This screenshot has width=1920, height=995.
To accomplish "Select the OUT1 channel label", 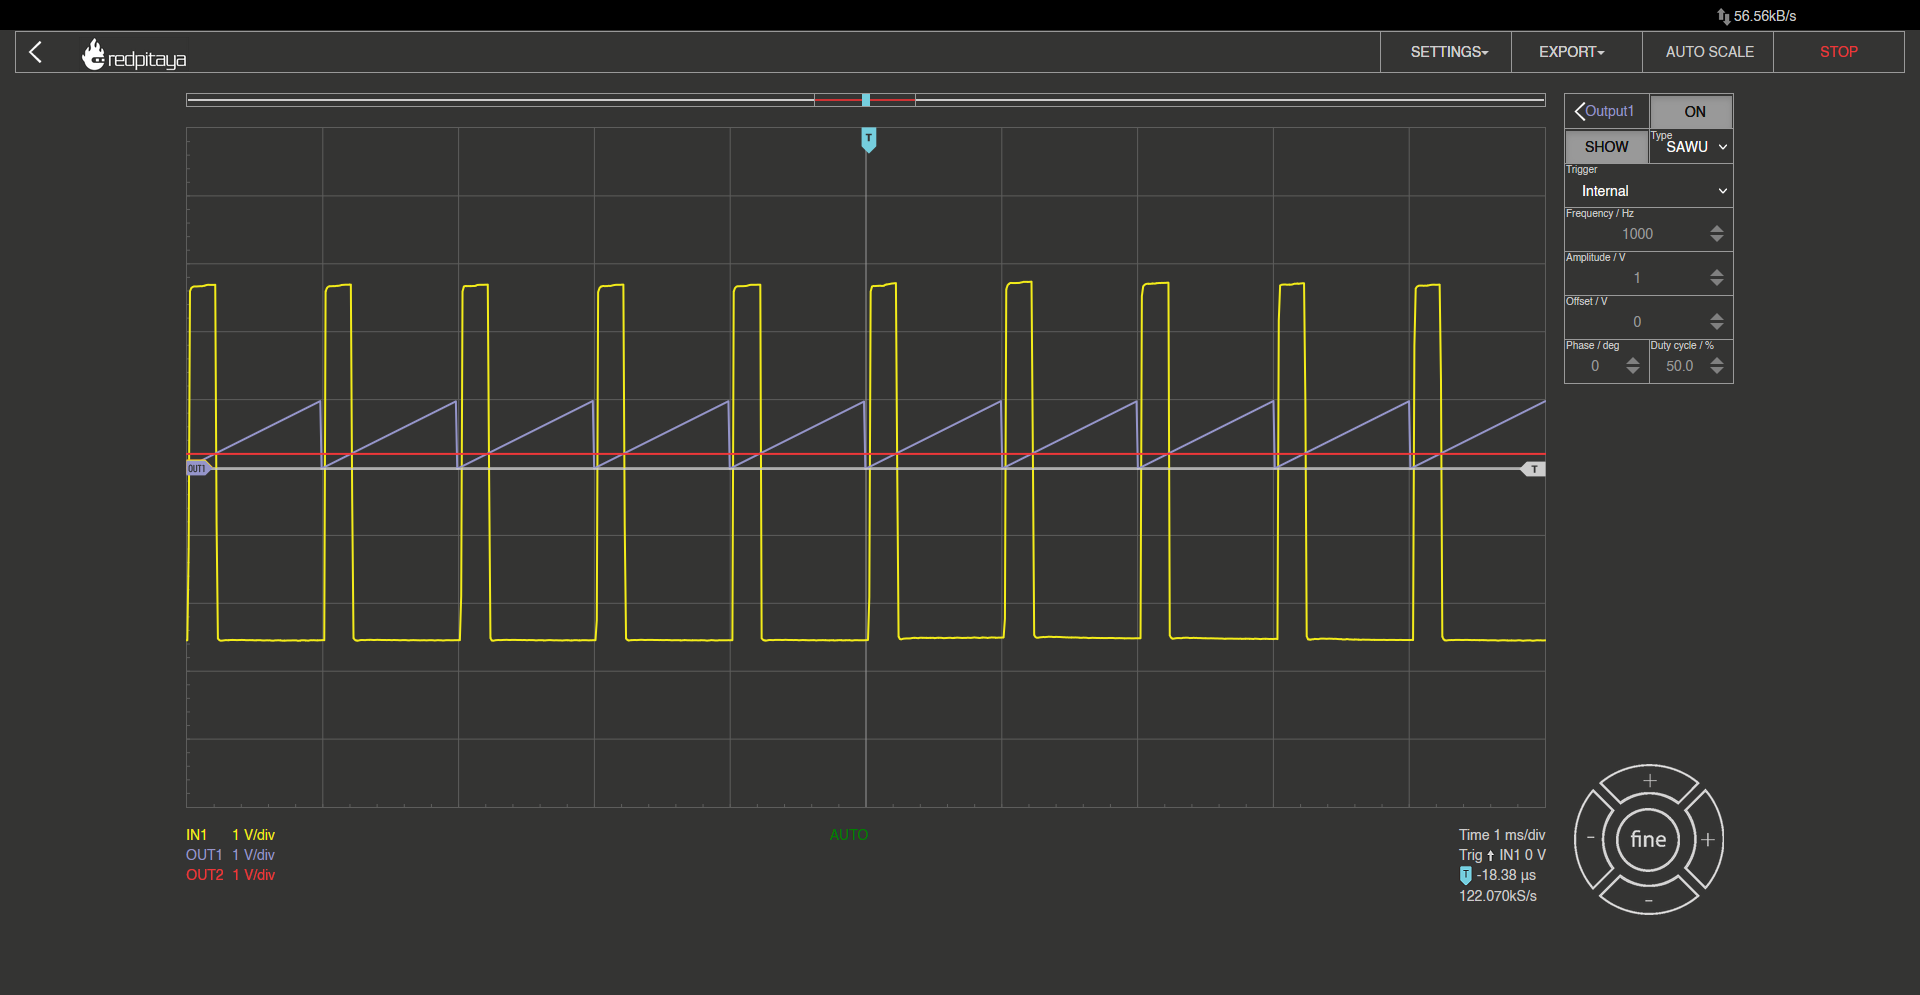I will point(204,855).
